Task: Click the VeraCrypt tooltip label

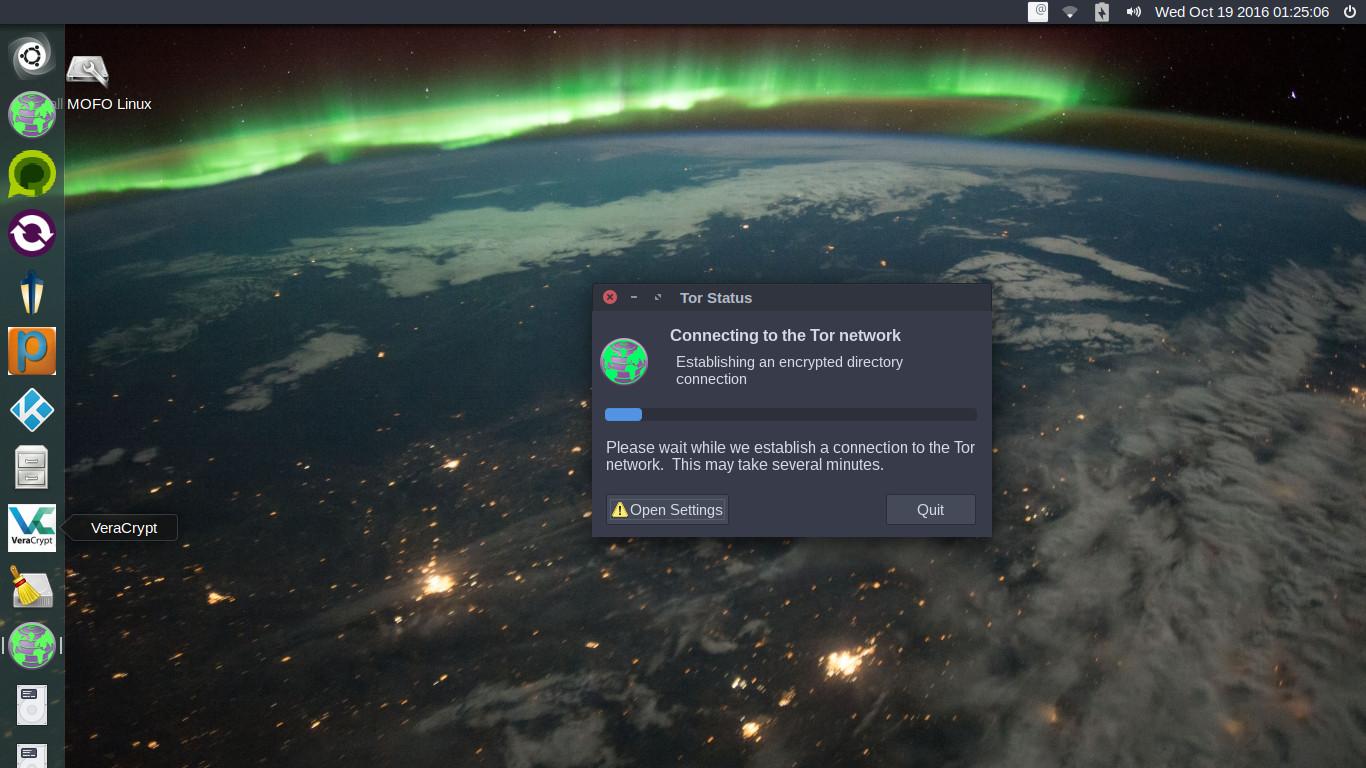Action: (124, 528)
